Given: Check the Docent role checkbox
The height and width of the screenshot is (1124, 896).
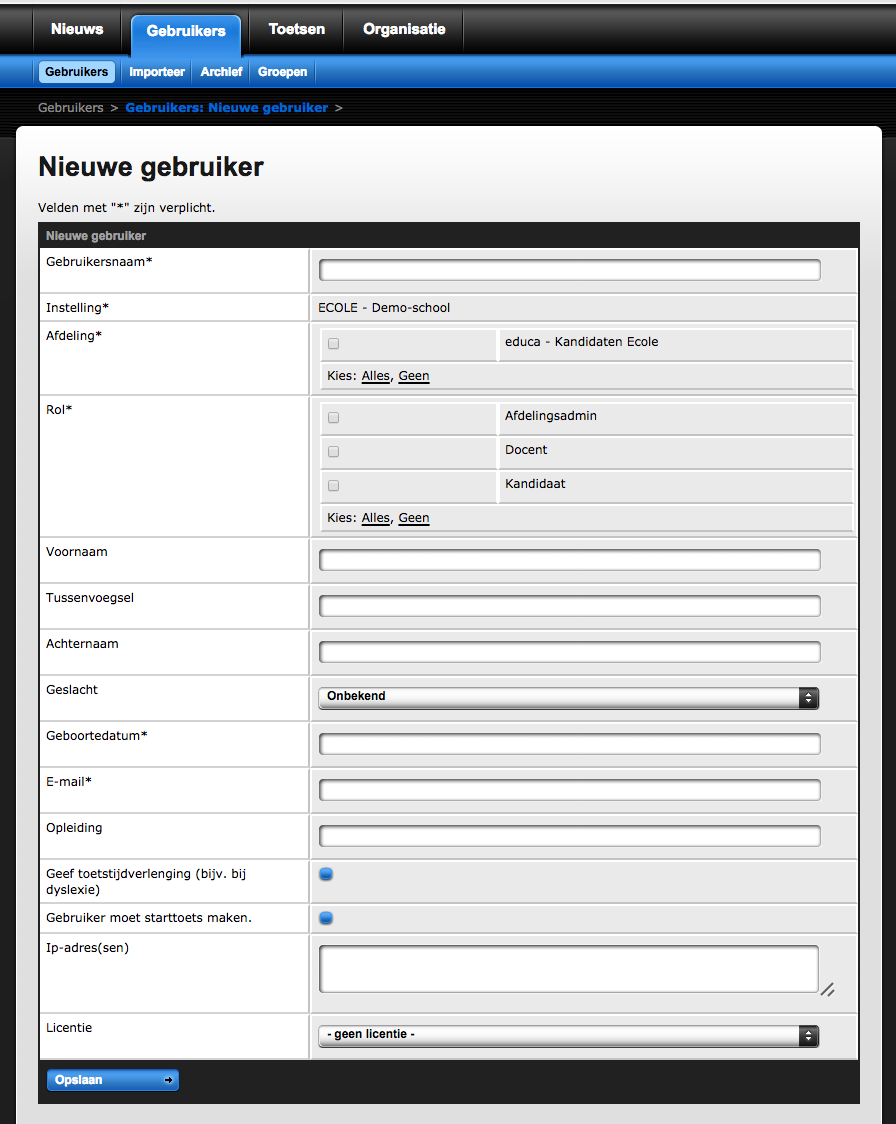Looking at the screenshot, I should [x=334, y=451].
